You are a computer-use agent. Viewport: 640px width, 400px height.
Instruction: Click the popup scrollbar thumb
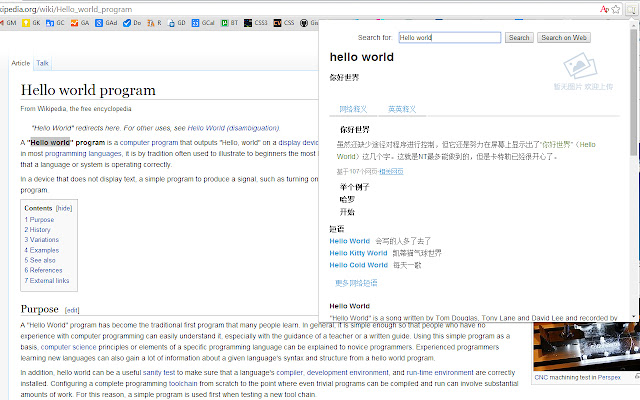tap(633, 92)
